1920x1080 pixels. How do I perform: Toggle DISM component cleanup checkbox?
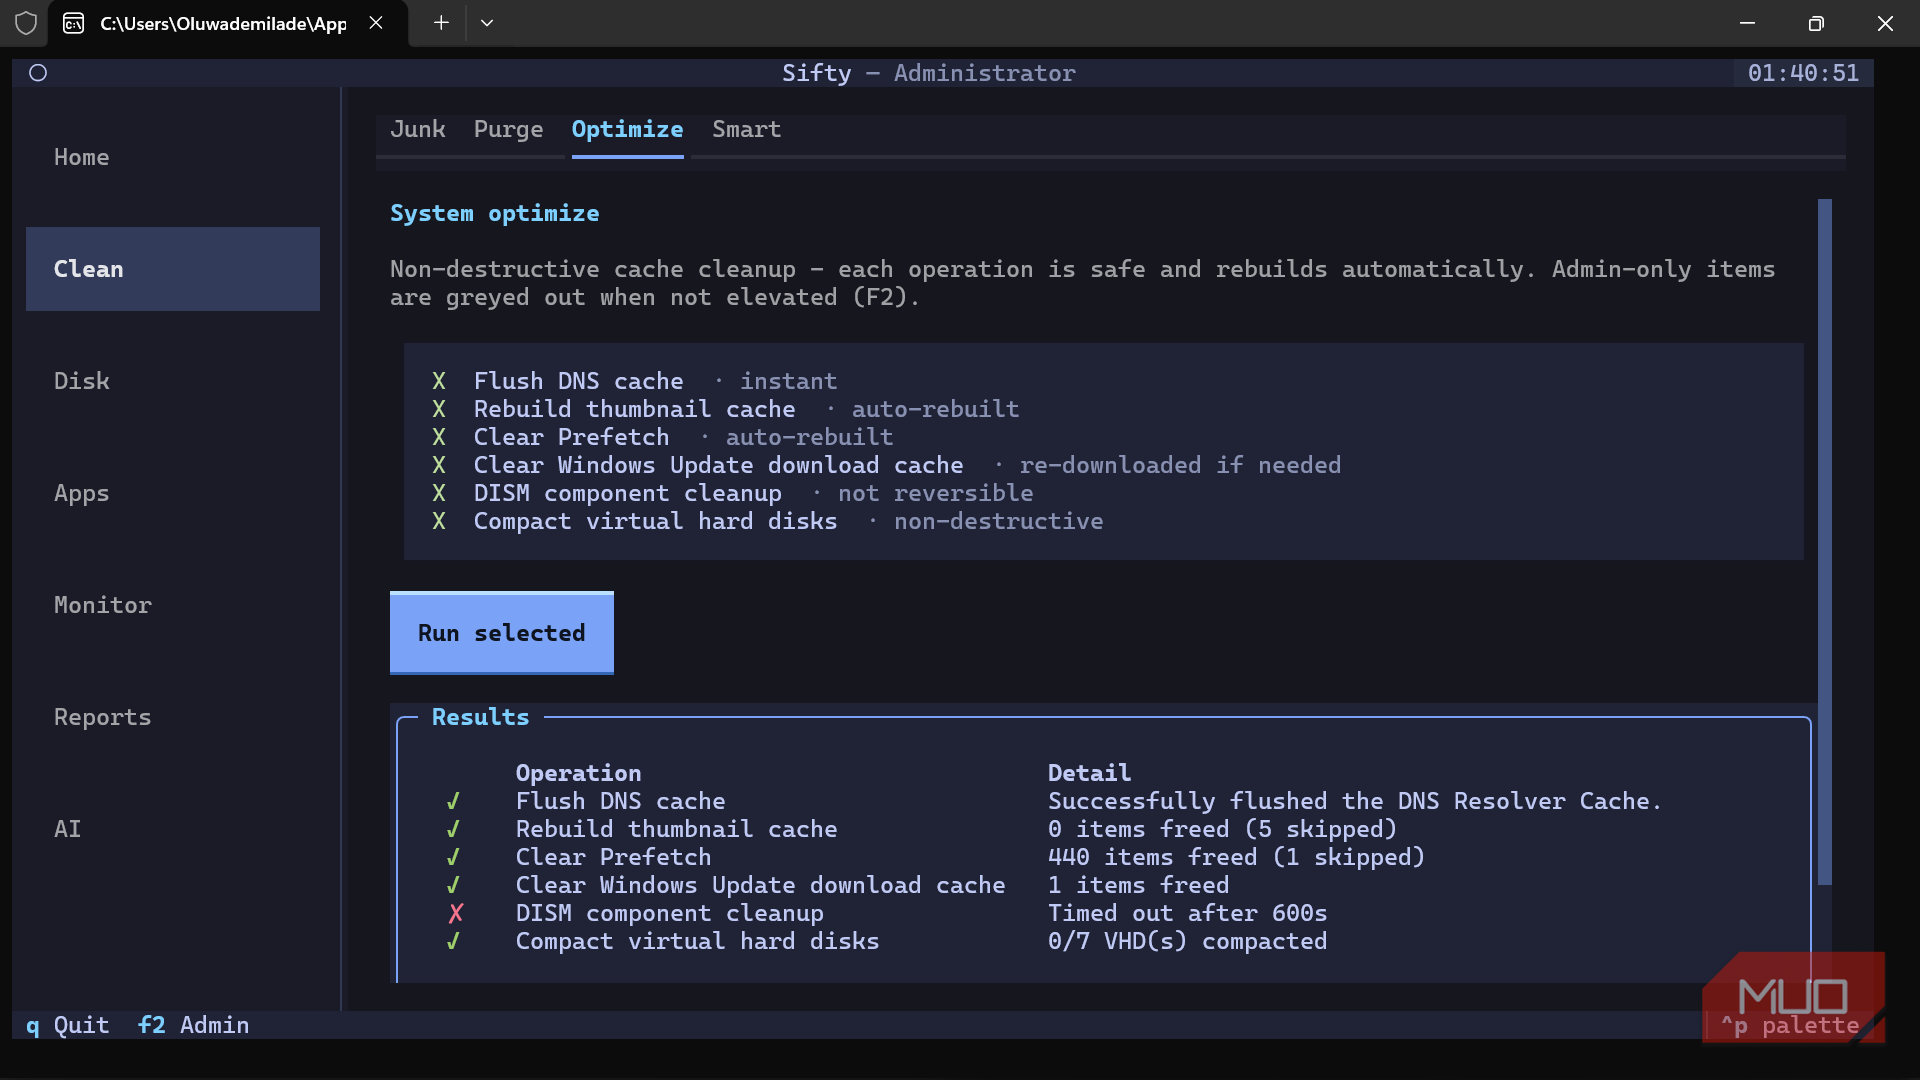tap(438, 493)
